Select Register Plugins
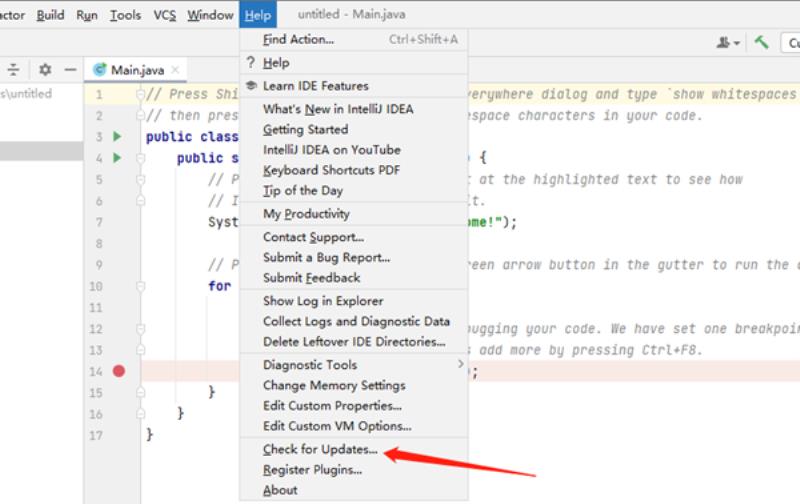 click(354, 470)
